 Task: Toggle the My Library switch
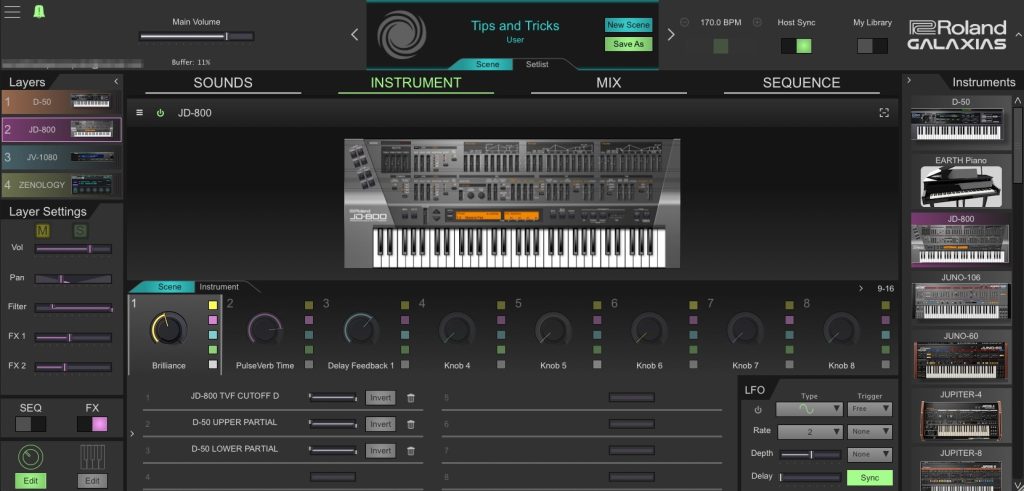872,46
